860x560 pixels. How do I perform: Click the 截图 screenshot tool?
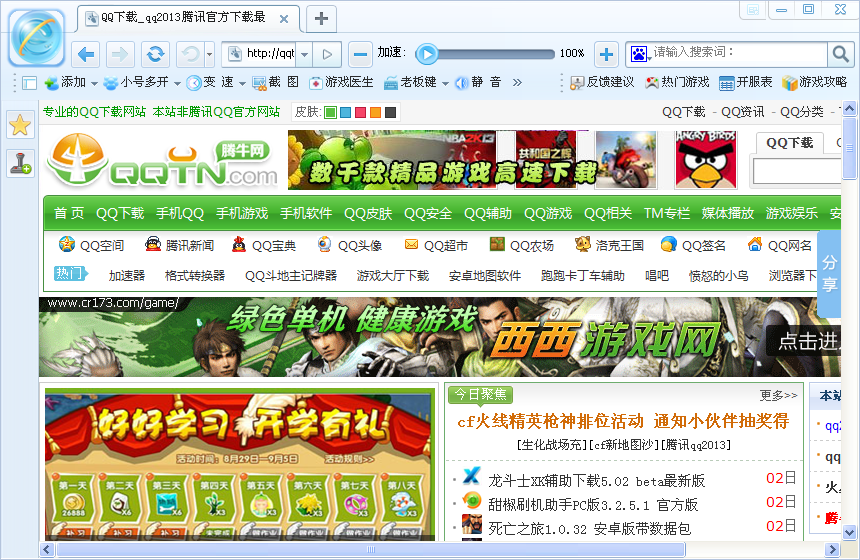click(x=275, y=82)
